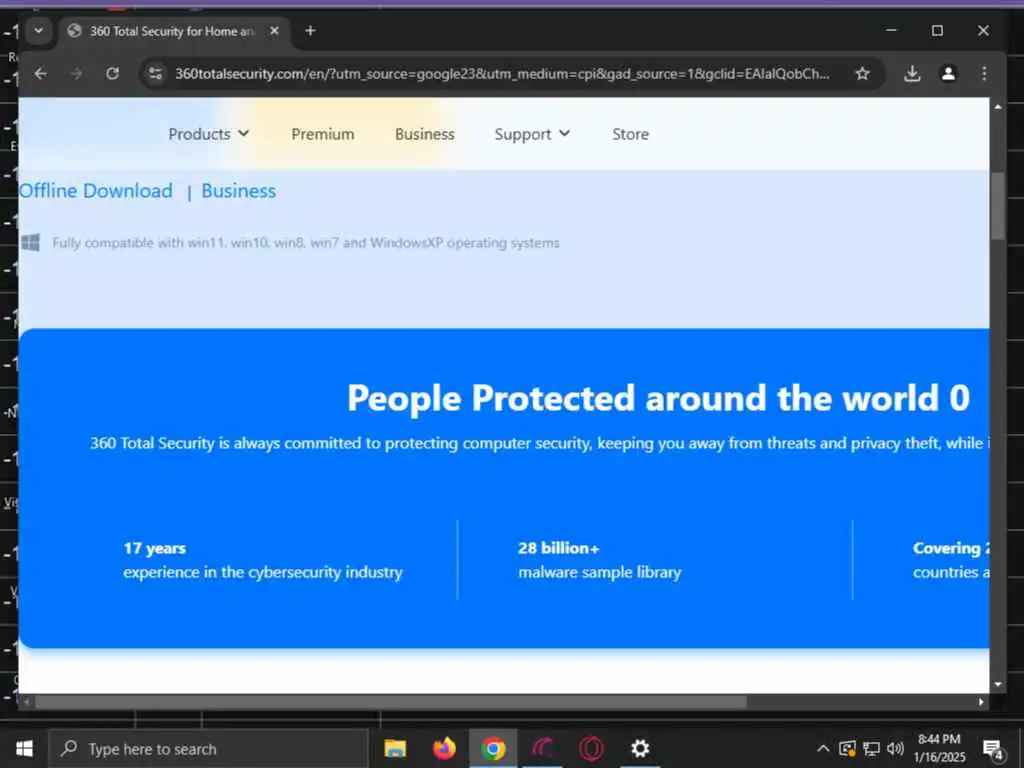Click the vertical page scrollbar thumb
The height and width of the screenshot is (768, 1024).
(x=997, y=206)
